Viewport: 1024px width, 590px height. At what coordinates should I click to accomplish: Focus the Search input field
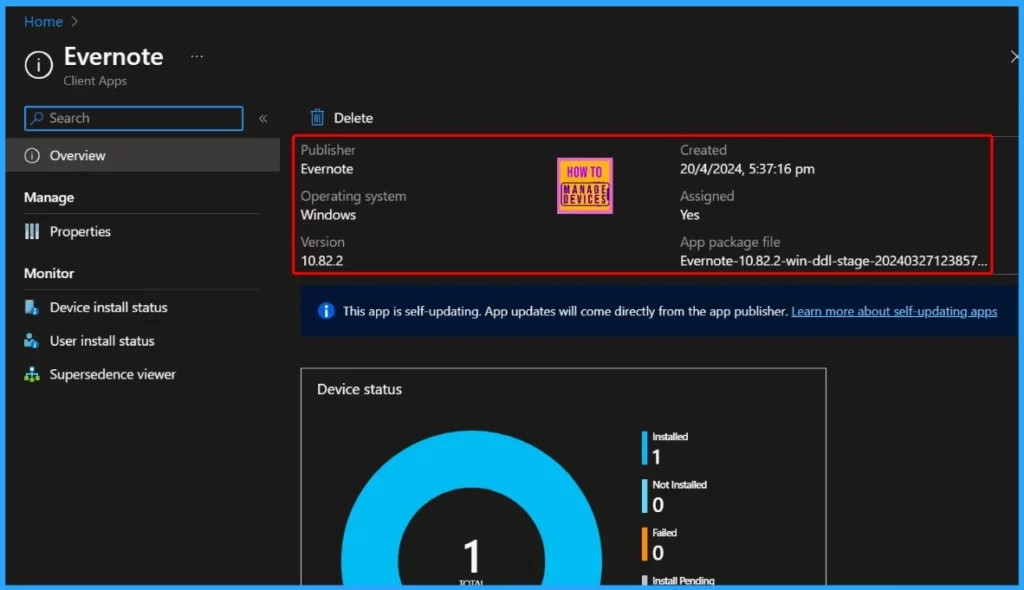(x=134, y=118)
